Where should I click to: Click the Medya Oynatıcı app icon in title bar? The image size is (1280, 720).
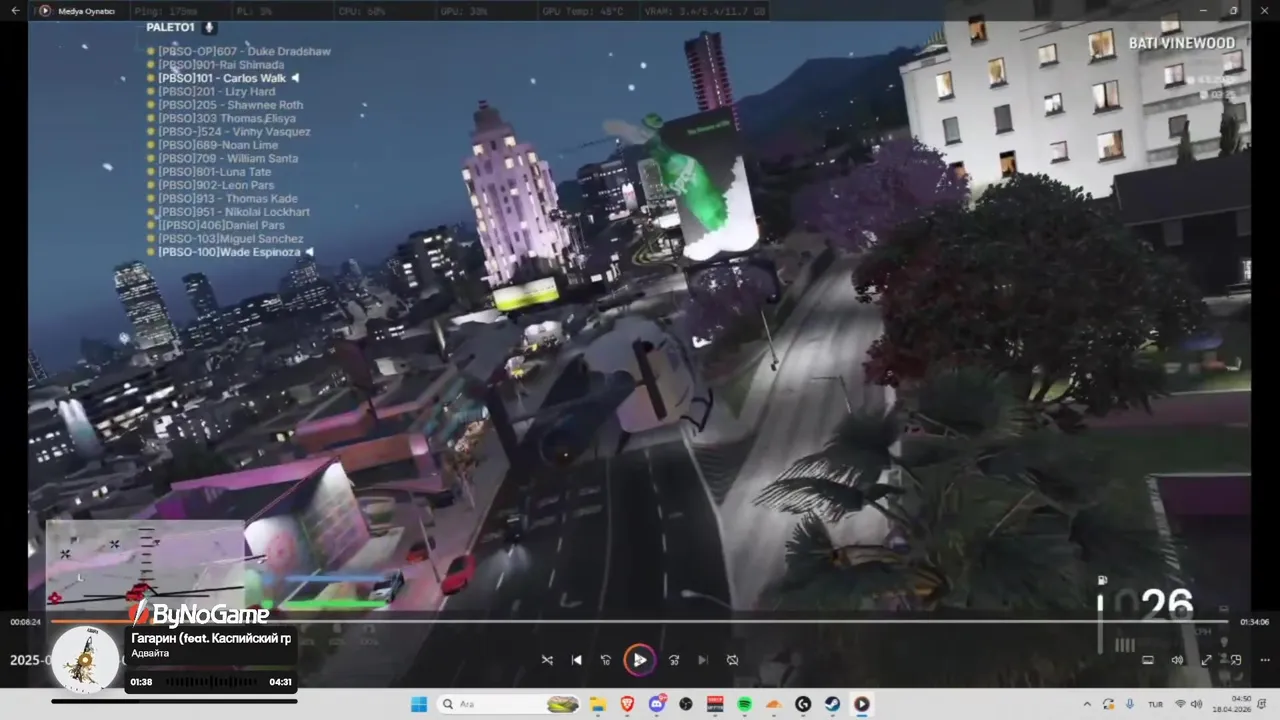point(45,11)
